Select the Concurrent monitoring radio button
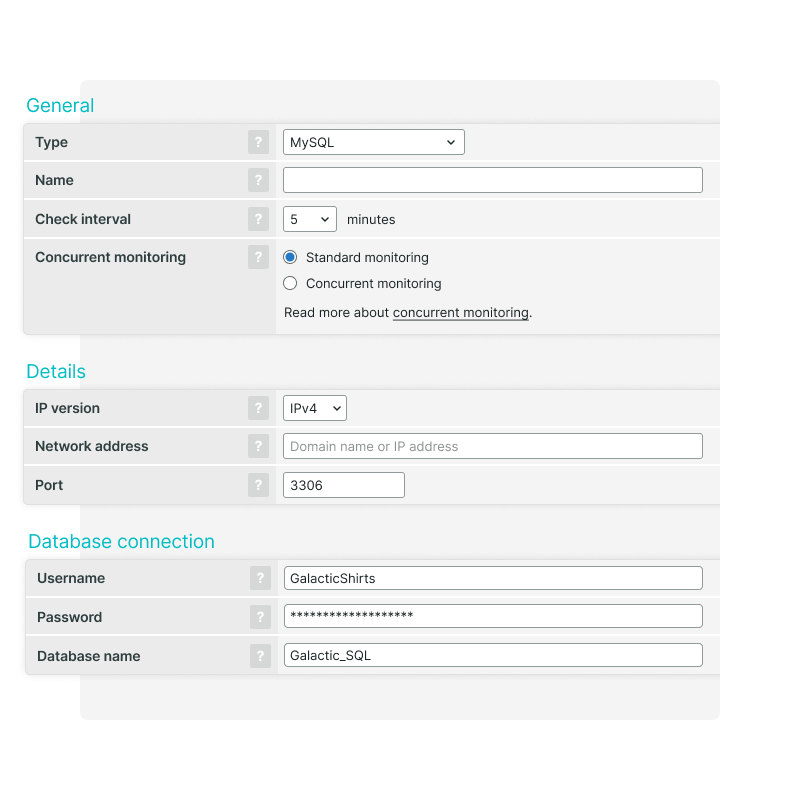This screenshot has width=800, height=800. click(290, 283)
